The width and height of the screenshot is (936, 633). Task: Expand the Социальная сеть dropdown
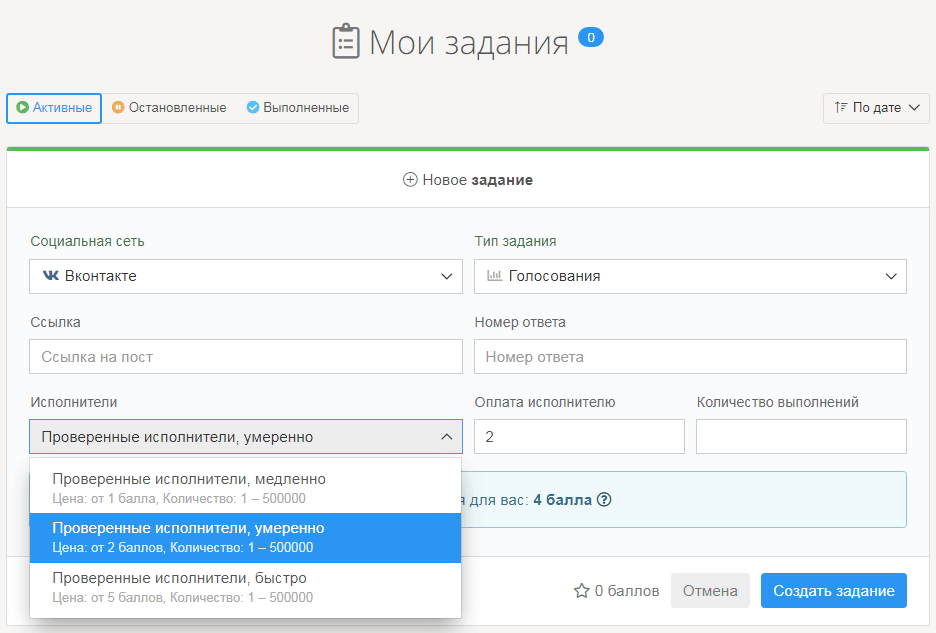[246, 276]
